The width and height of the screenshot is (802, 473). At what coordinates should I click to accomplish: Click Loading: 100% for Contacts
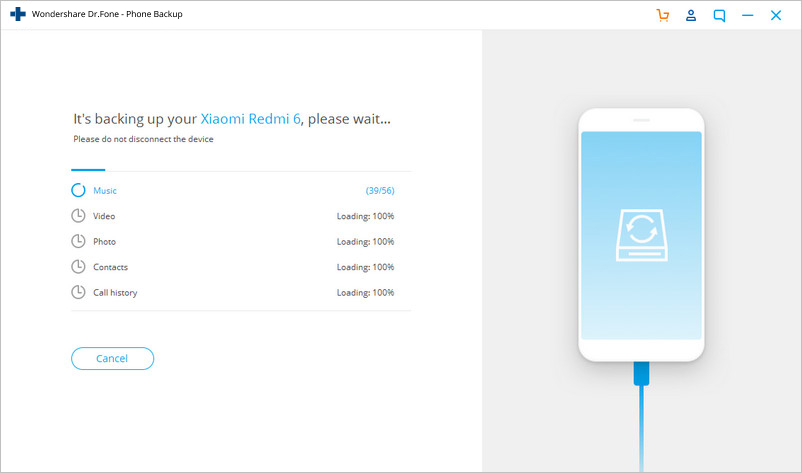pyautogui.click(x=365, y=267)
